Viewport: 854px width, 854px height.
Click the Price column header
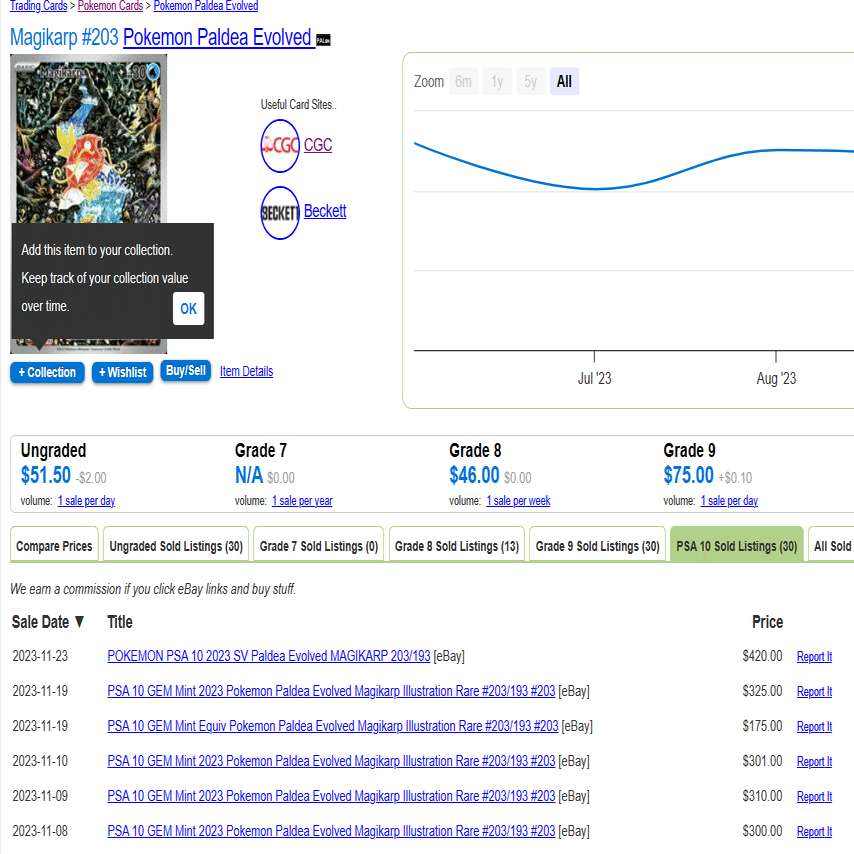coord(767,621)
